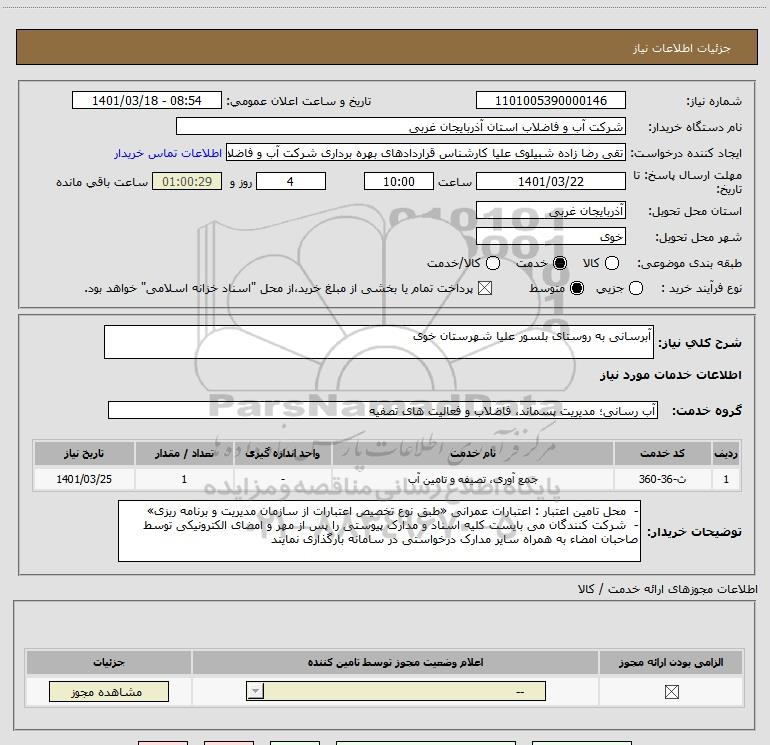
Task: Click the اعلام وضعیت مجوز column header
Action: point(395,662)
